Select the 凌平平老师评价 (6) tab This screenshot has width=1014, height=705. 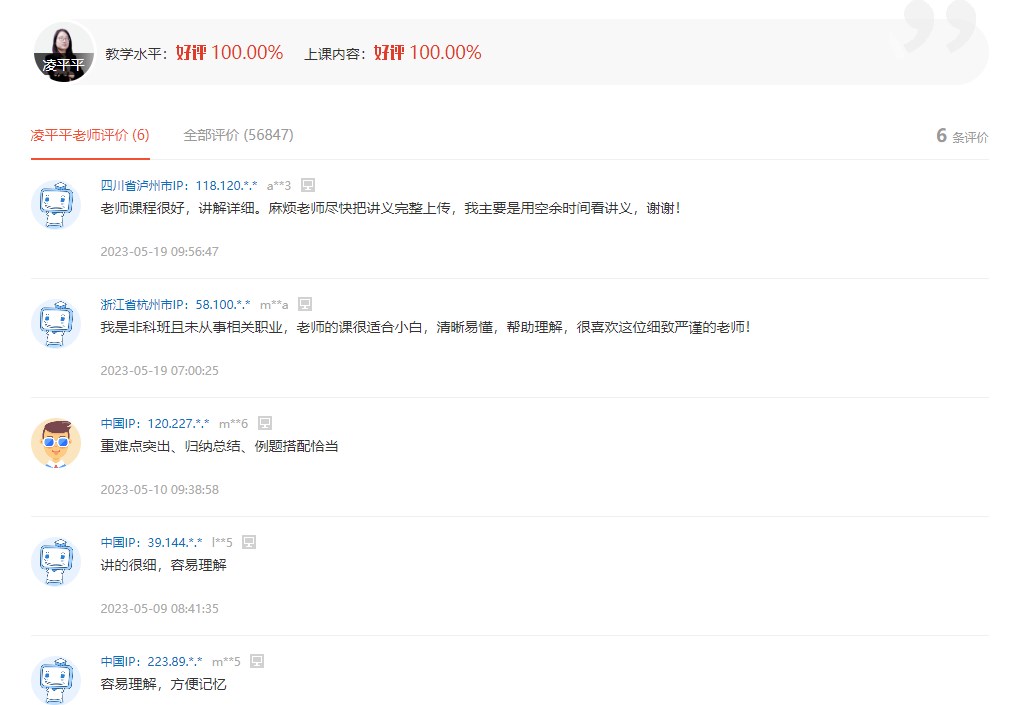click(90, 135)
